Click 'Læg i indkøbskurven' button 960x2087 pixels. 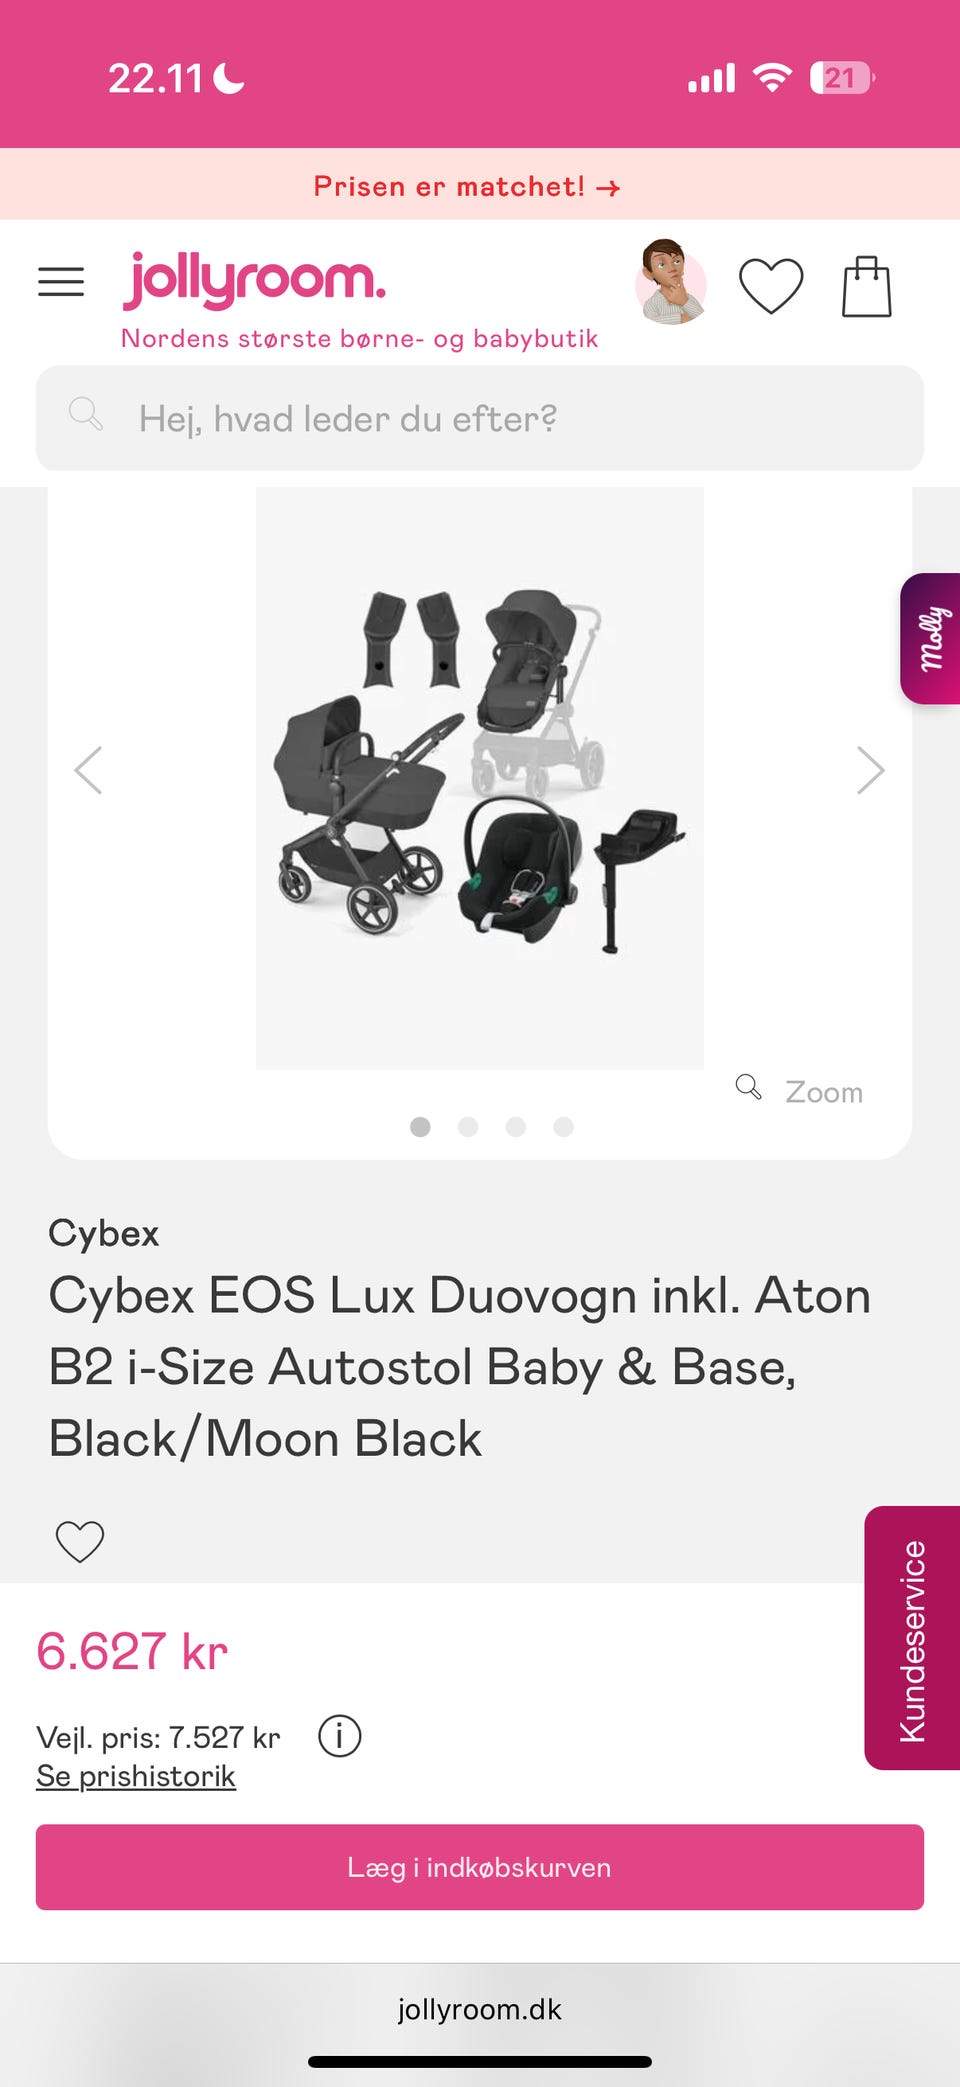(480, 1867)
